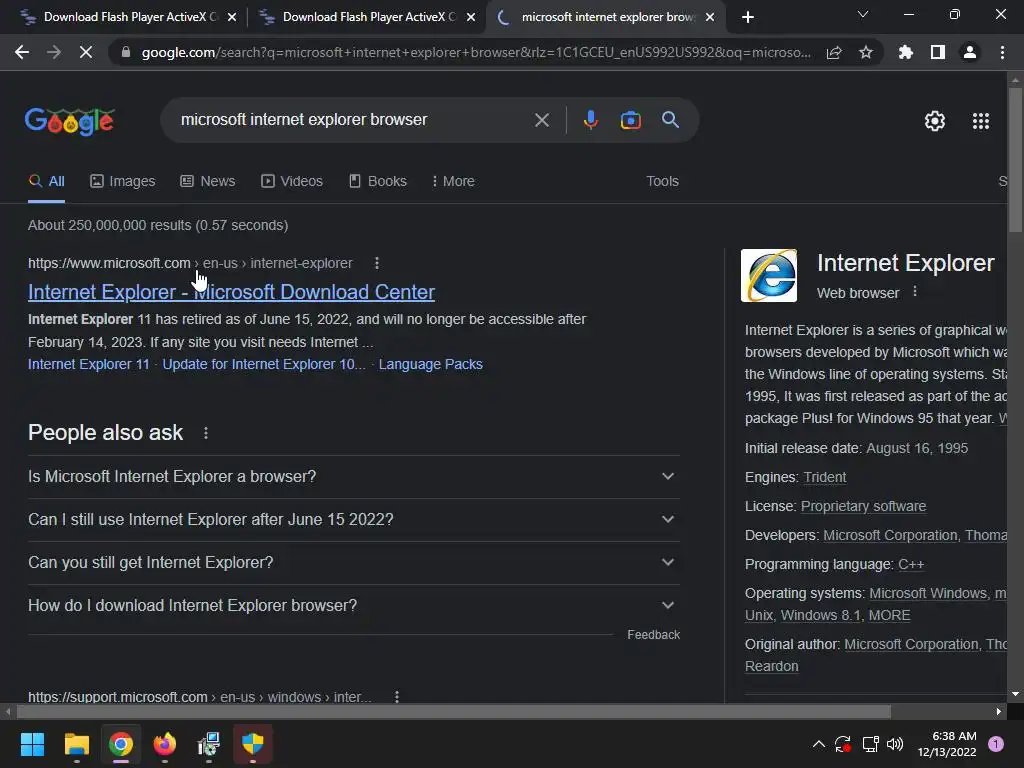Open Update for Internet Explorer 10 sitelink
Screen dimensions: 1024x768
(264, 364)
